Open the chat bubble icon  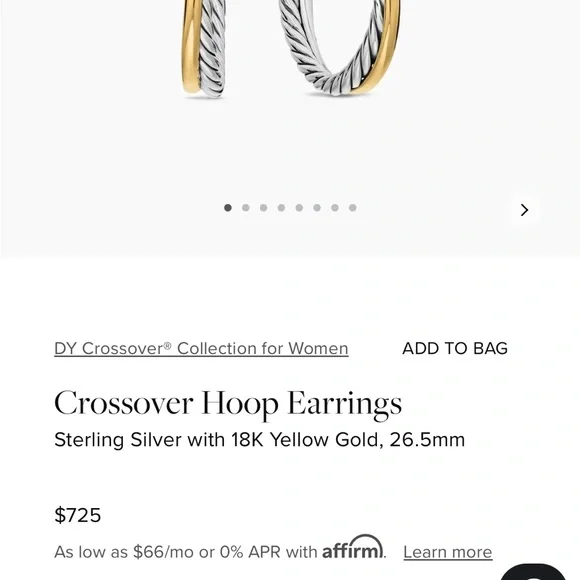533,572
